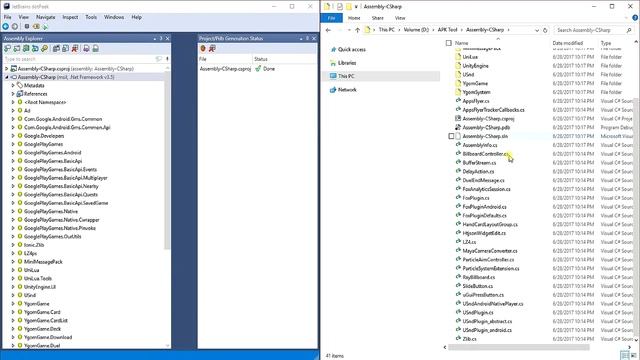Click the purple icon in Assembly Explorer toolbar
640x360 pixels.
point(86,49)
